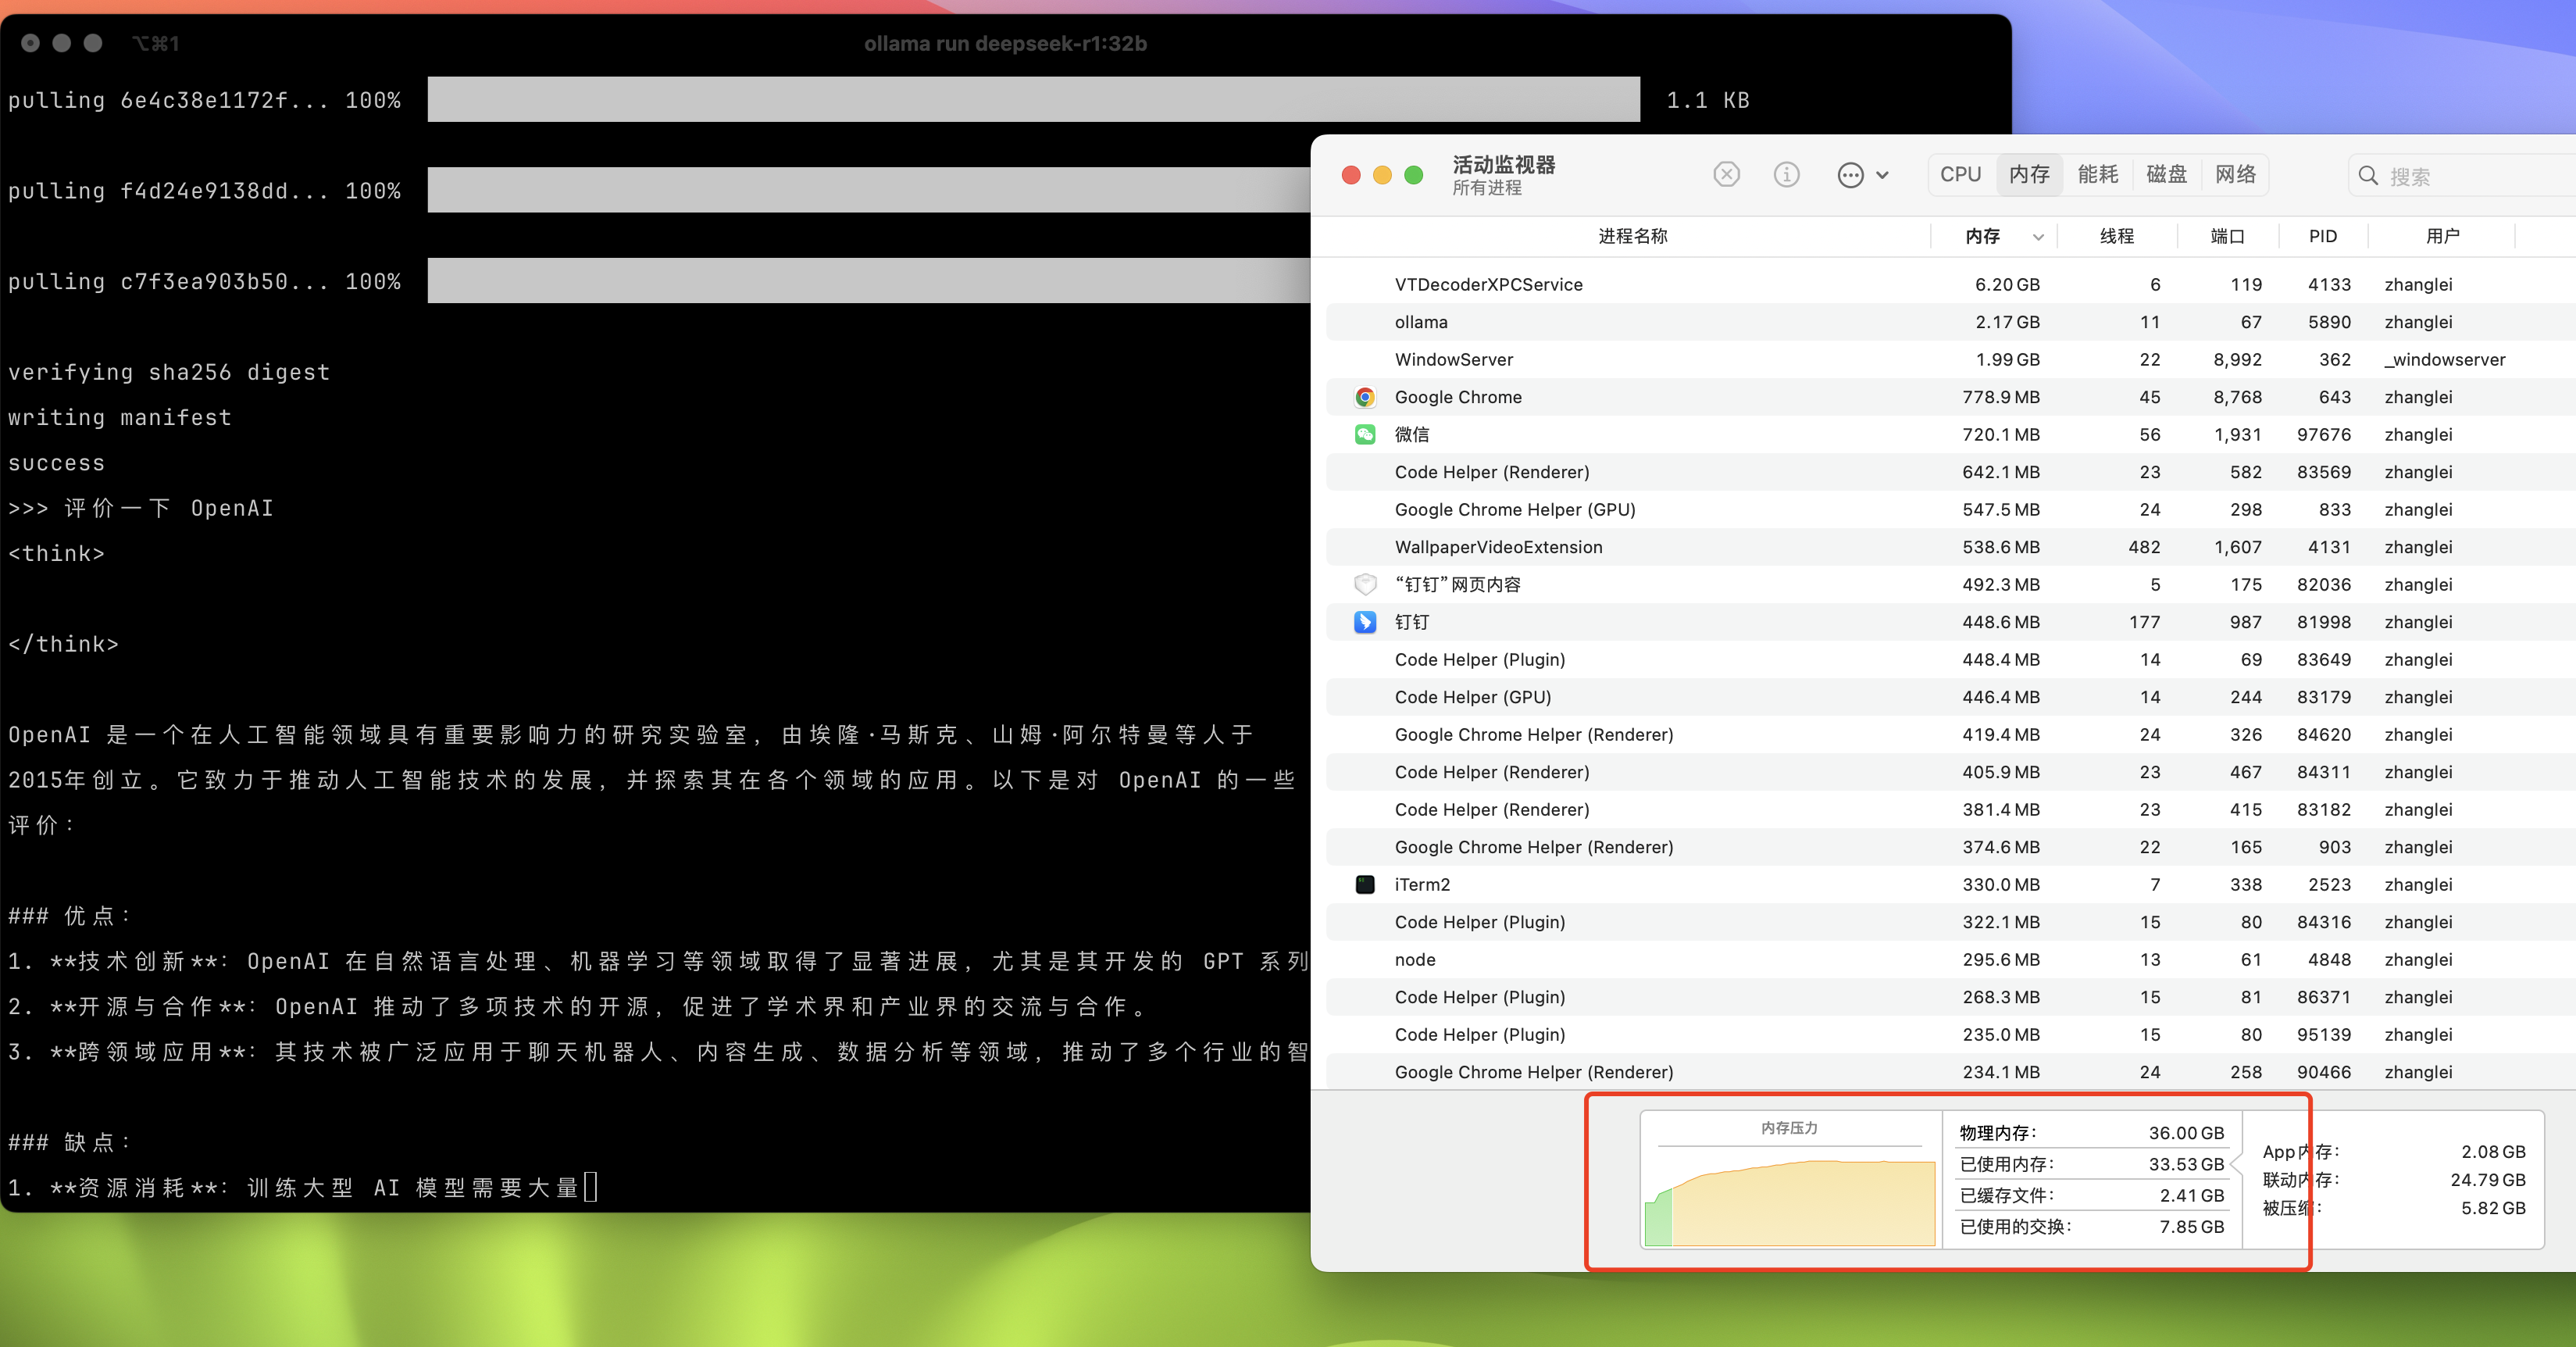Click the Activity Monitor yellow minimize button

pos(1382,175)
